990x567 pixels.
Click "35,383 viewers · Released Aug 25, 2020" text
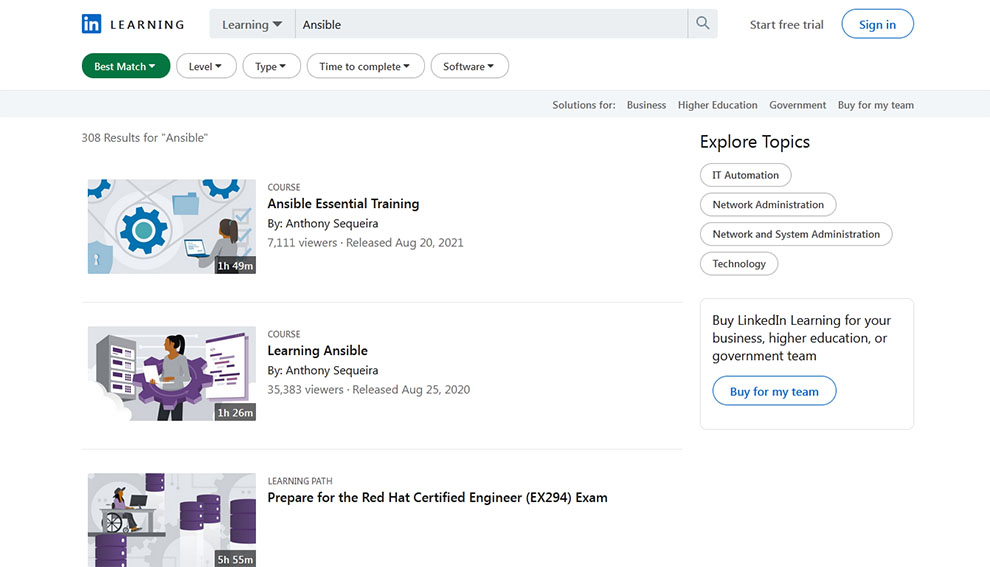[x=368, y=390]
